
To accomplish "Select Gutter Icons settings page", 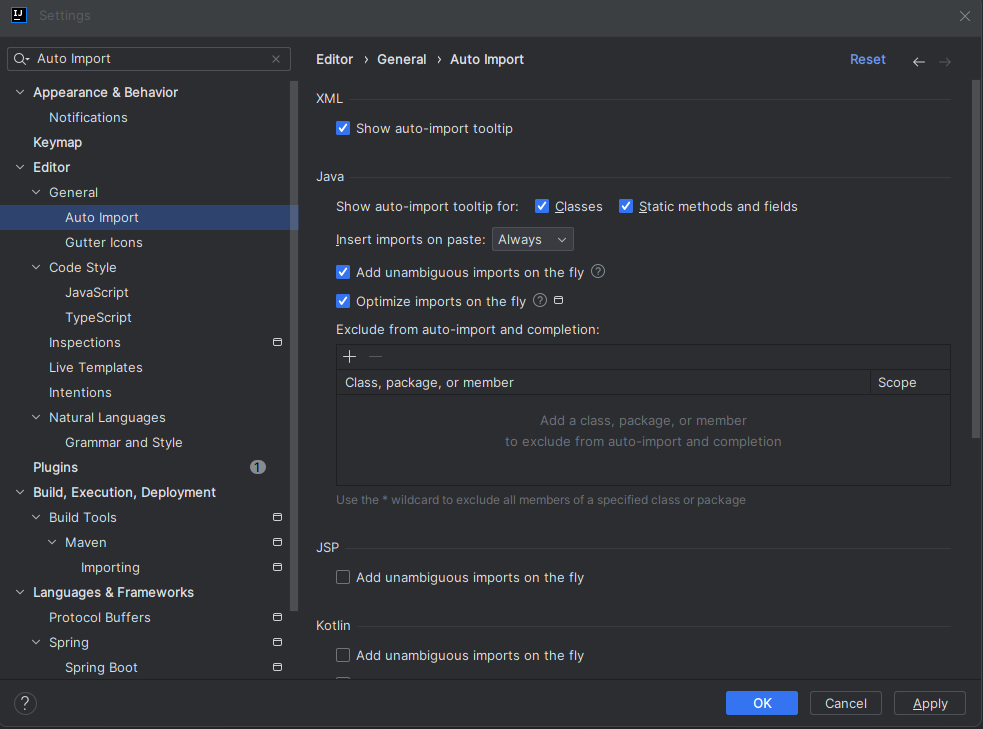I will pos(104,242).
